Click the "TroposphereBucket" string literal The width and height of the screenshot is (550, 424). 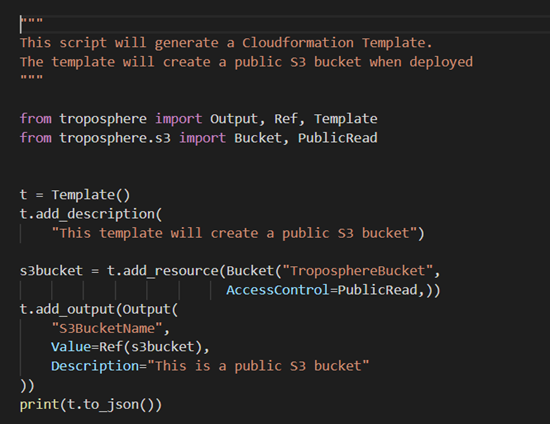click(x=358, y=271)
